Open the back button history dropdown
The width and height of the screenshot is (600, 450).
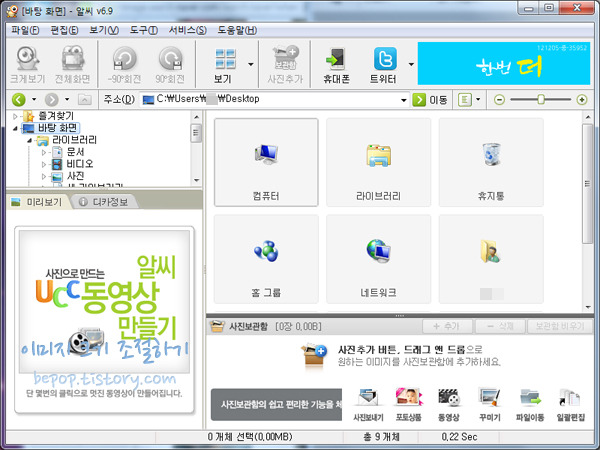pyautogui.click(x=34, y=99)
